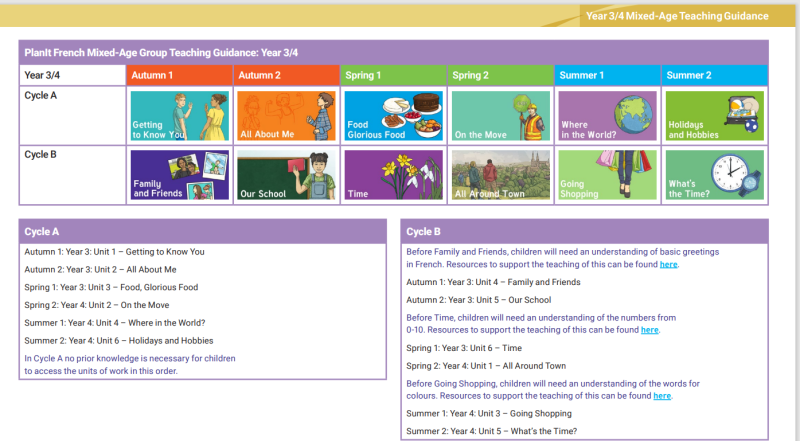Click the Summer 1 column header
Viewport: 800px width, 441px height.
click(608, 75)
